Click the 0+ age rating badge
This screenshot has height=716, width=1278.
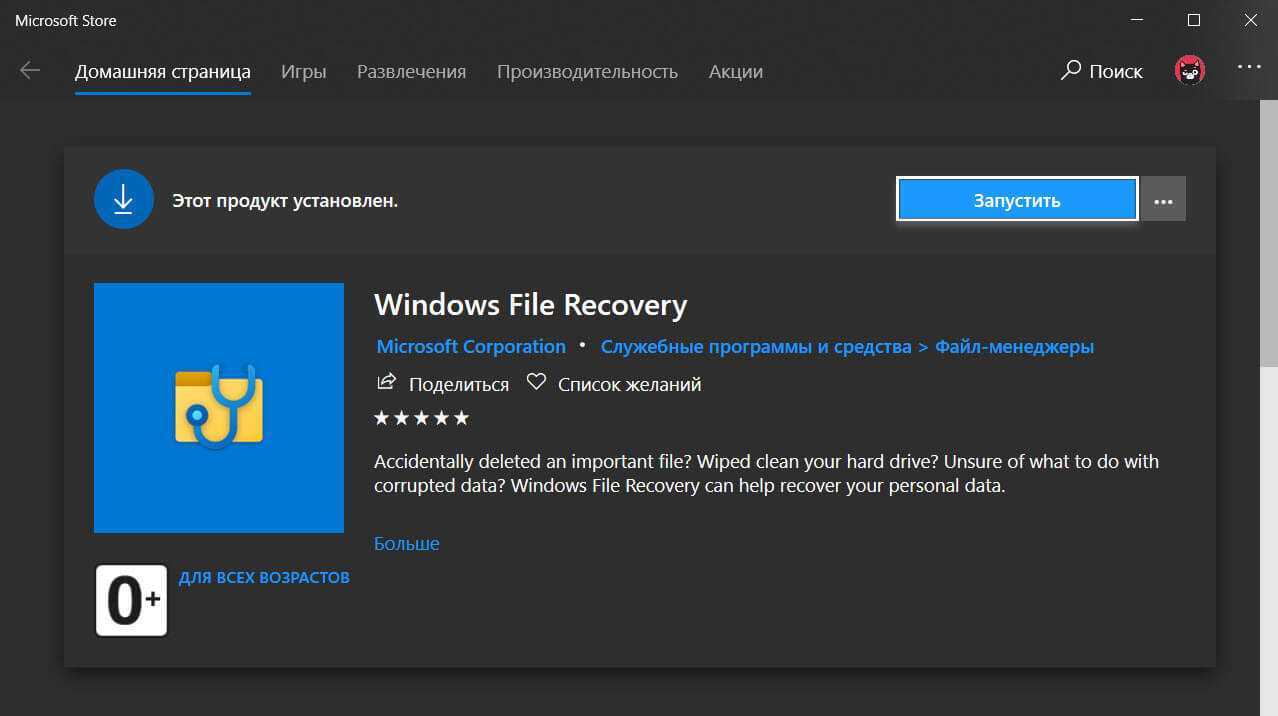click(131, 601)
